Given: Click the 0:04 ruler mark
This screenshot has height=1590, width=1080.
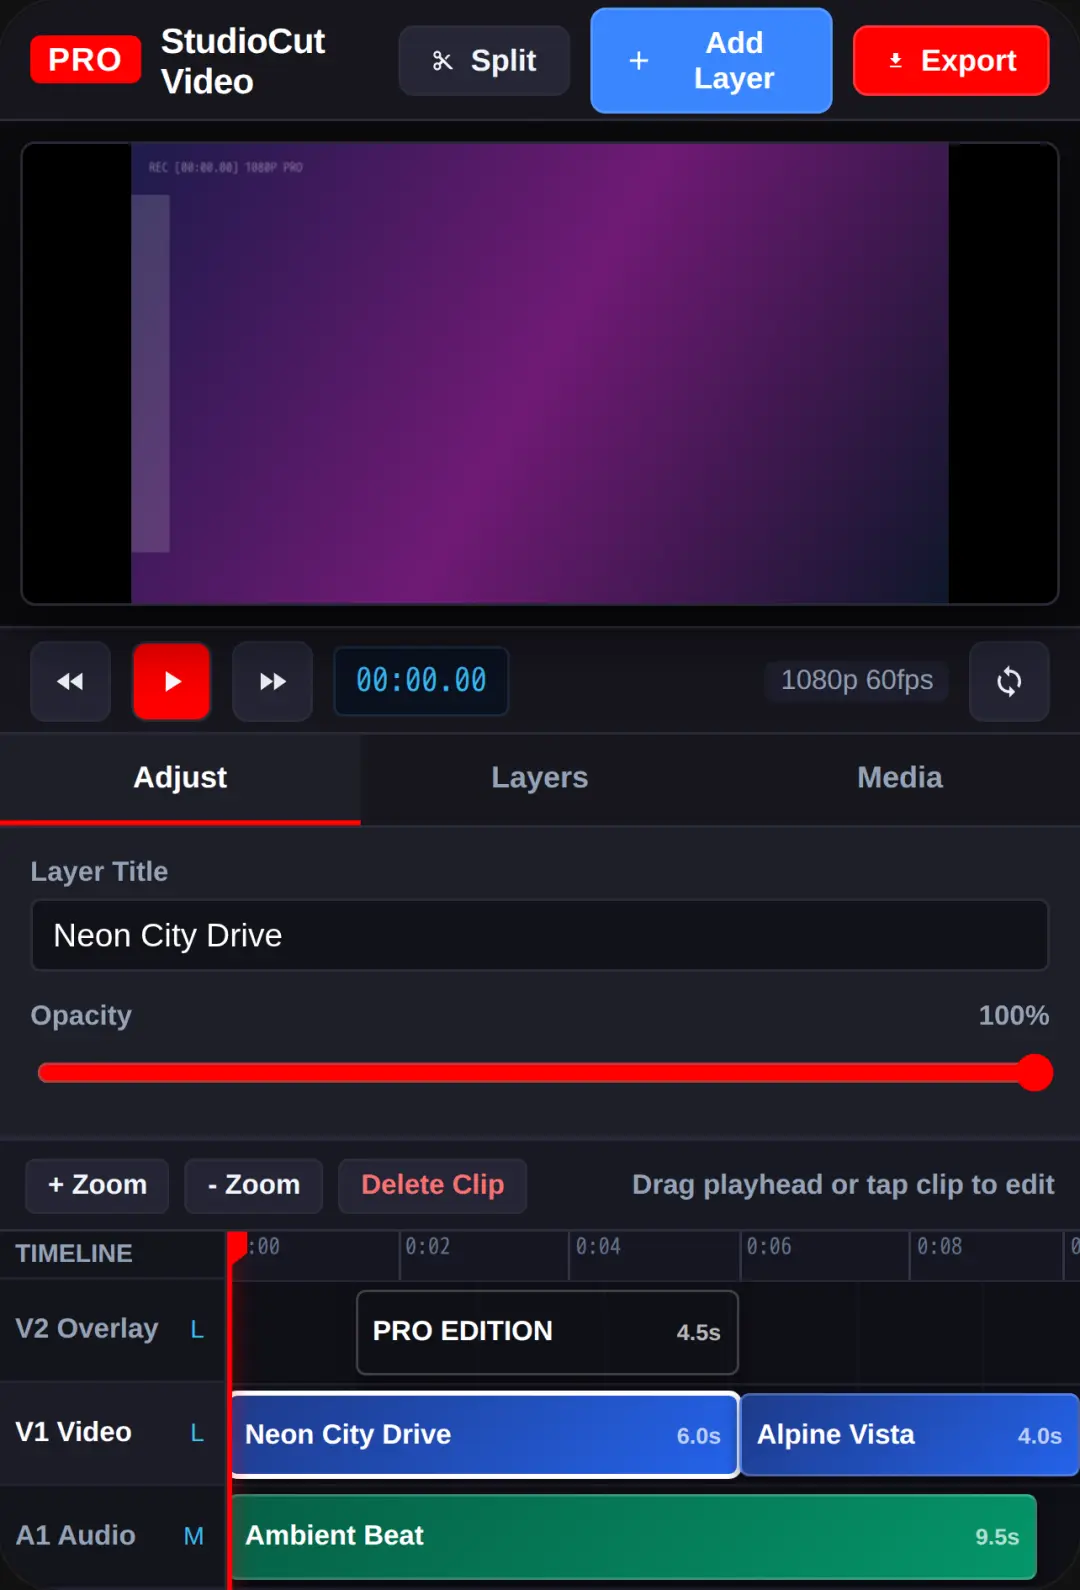Looking at the screenshot, I should 598,1247.
